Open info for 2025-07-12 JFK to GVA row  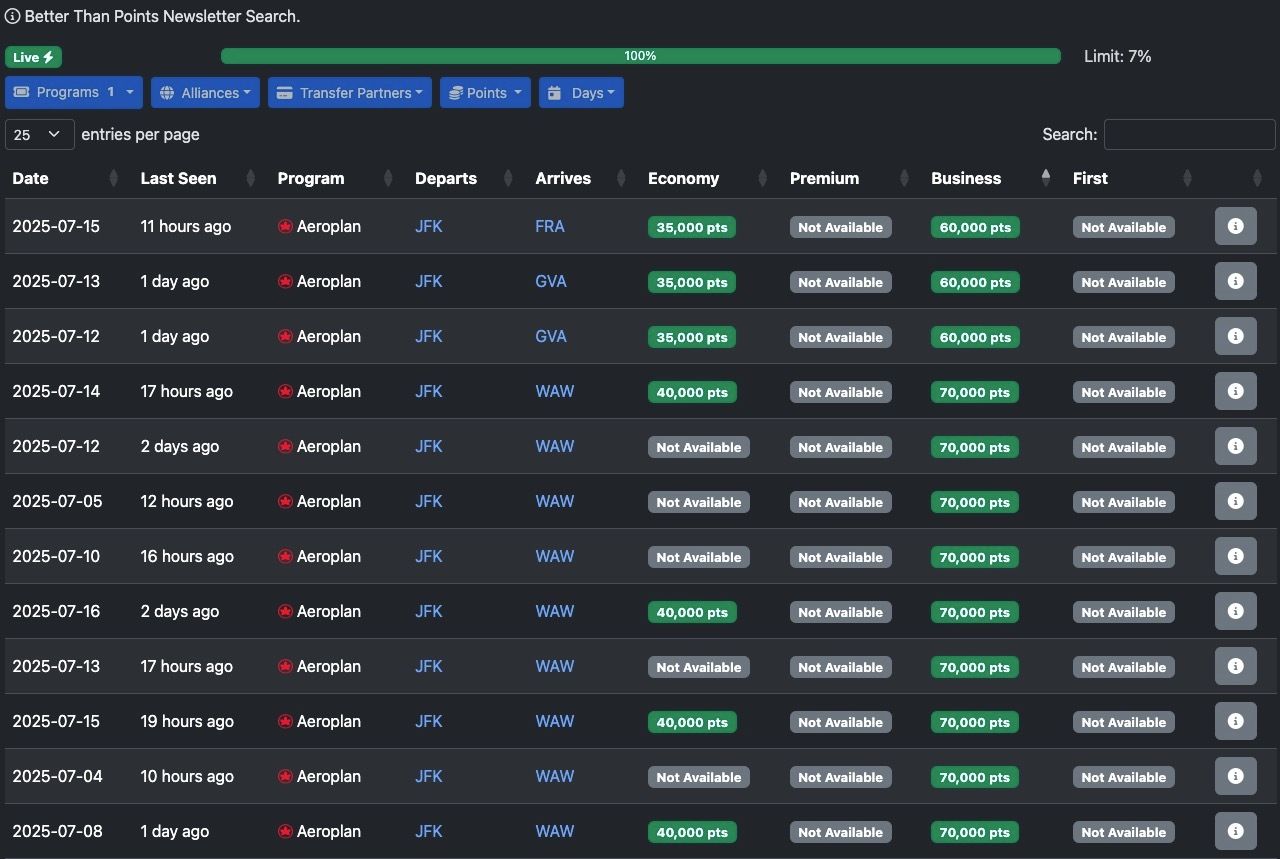click(1235, 336)
